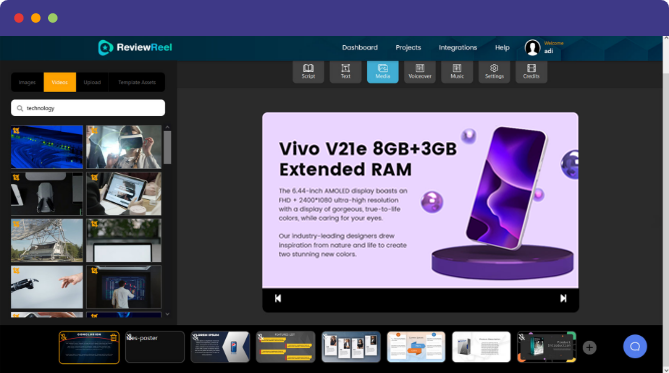Open the Script tool
This screenshot has width=669, height=373.
point(308,71)
